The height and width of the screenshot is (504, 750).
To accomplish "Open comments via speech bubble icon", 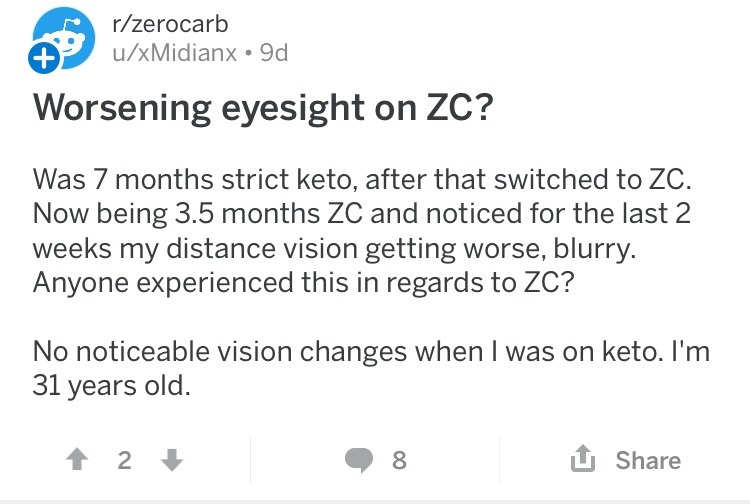I will (357, 460).
